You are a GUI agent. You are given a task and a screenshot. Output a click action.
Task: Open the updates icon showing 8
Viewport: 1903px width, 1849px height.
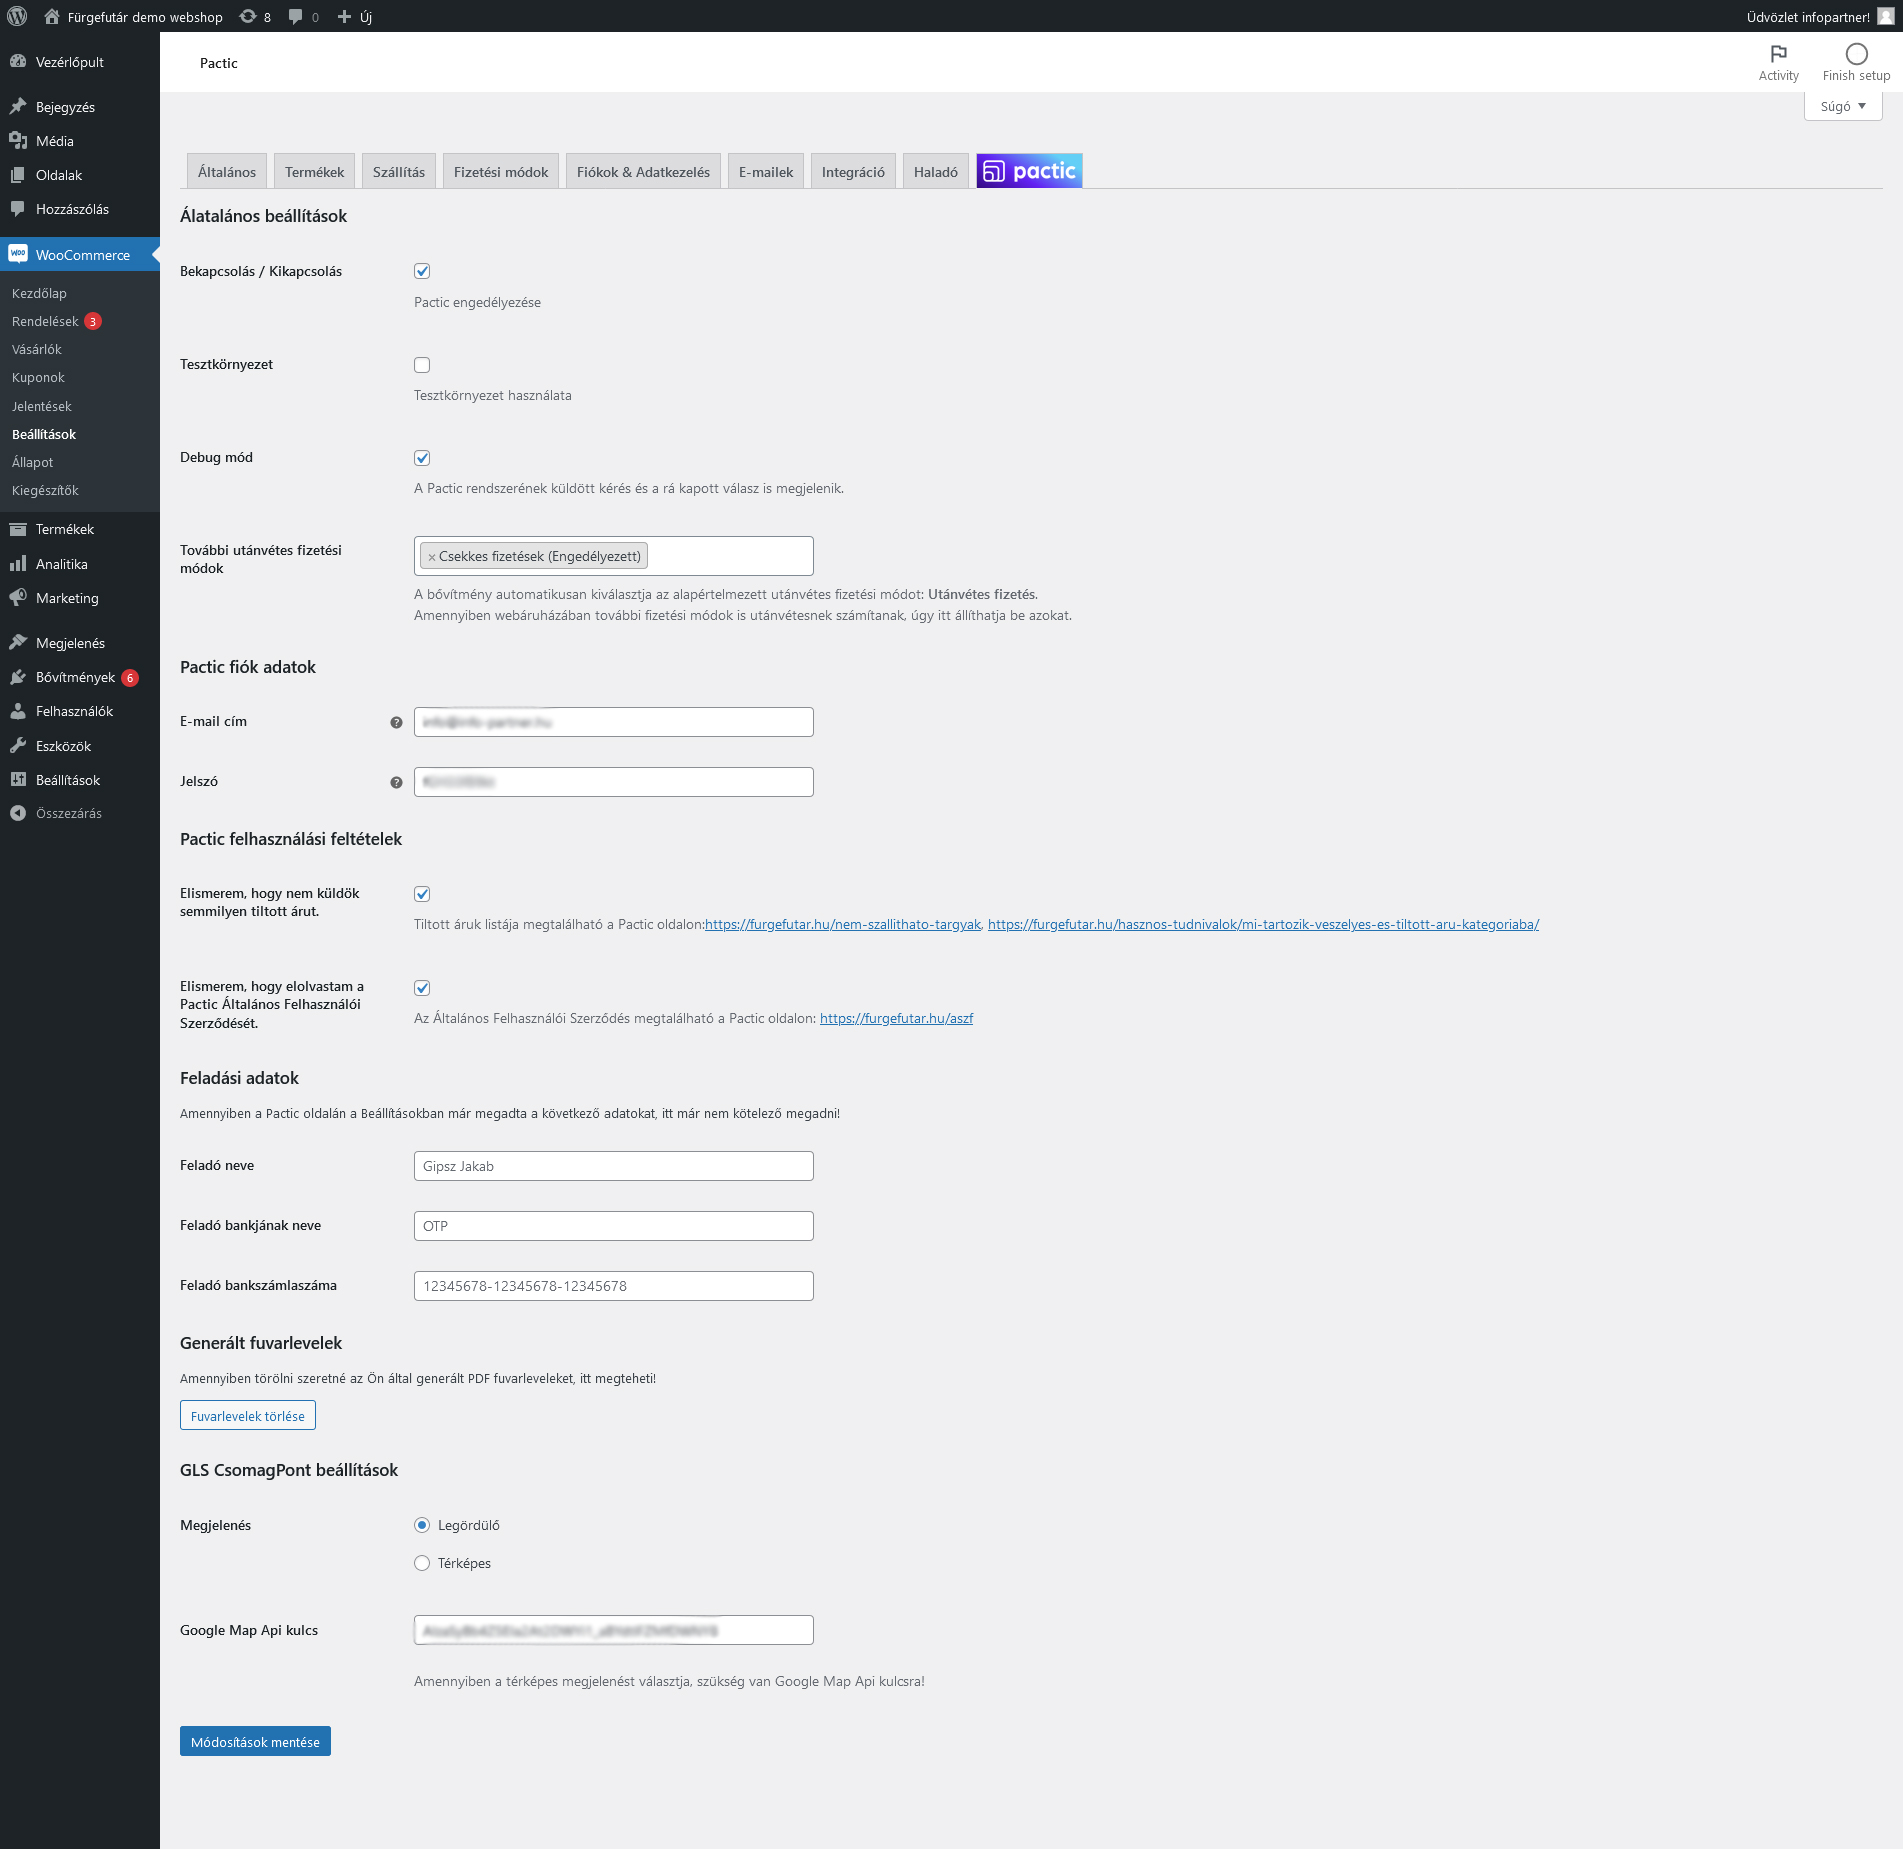pos(248,16)
